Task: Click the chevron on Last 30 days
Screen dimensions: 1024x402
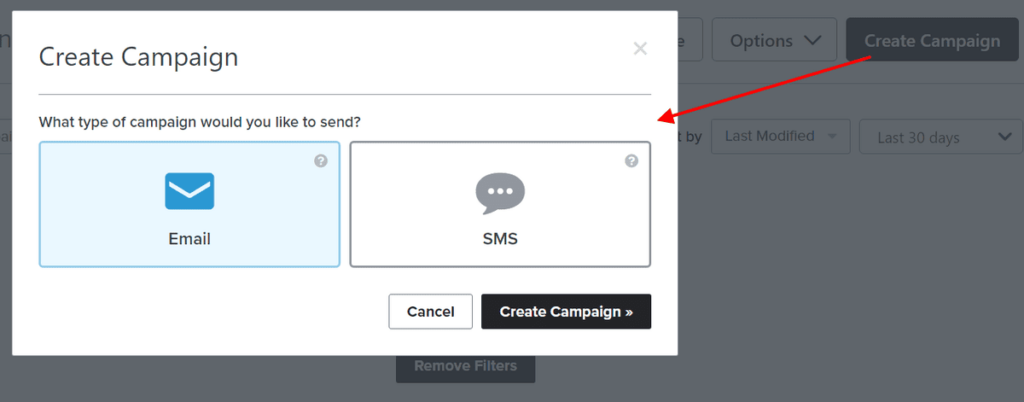Action: click(1004, 137)
